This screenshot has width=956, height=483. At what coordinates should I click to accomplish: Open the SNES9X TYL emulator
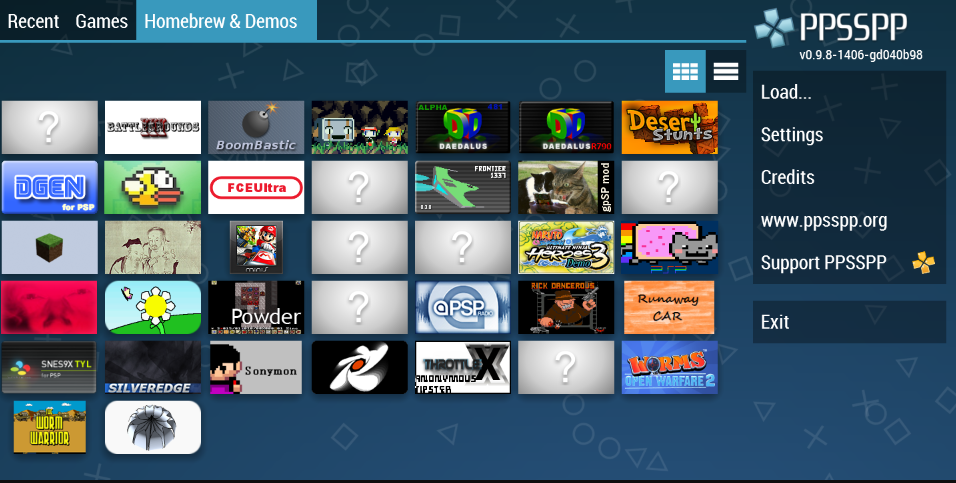tap(50, 367)
